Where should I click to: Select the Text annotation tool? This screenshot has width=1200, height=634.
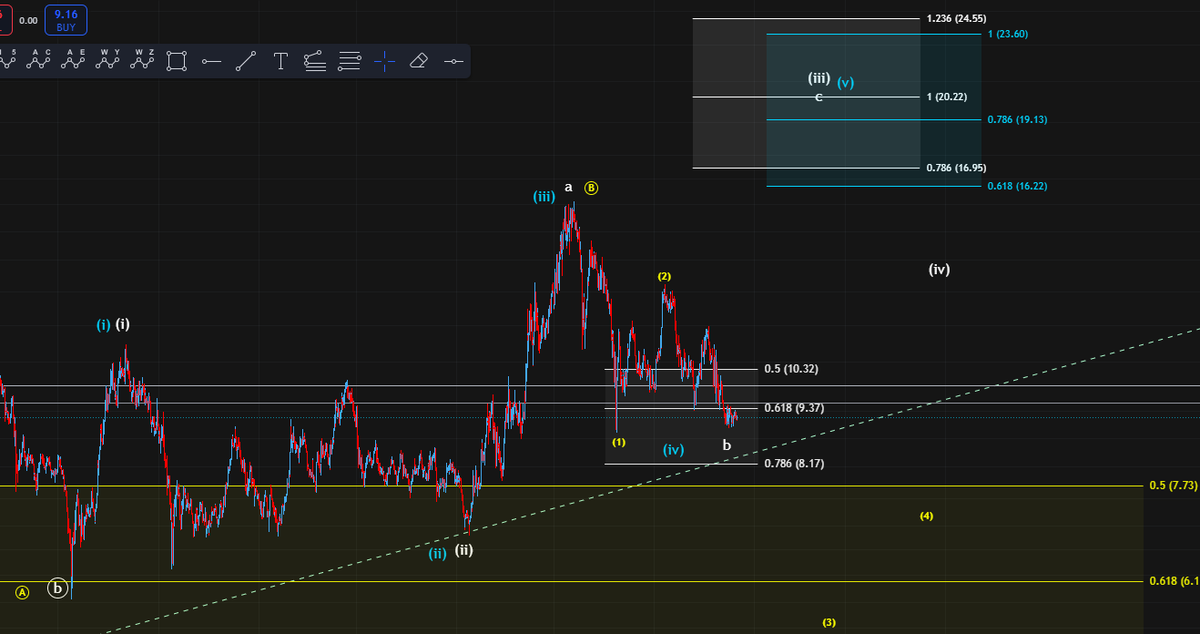[x=280, y=62]
